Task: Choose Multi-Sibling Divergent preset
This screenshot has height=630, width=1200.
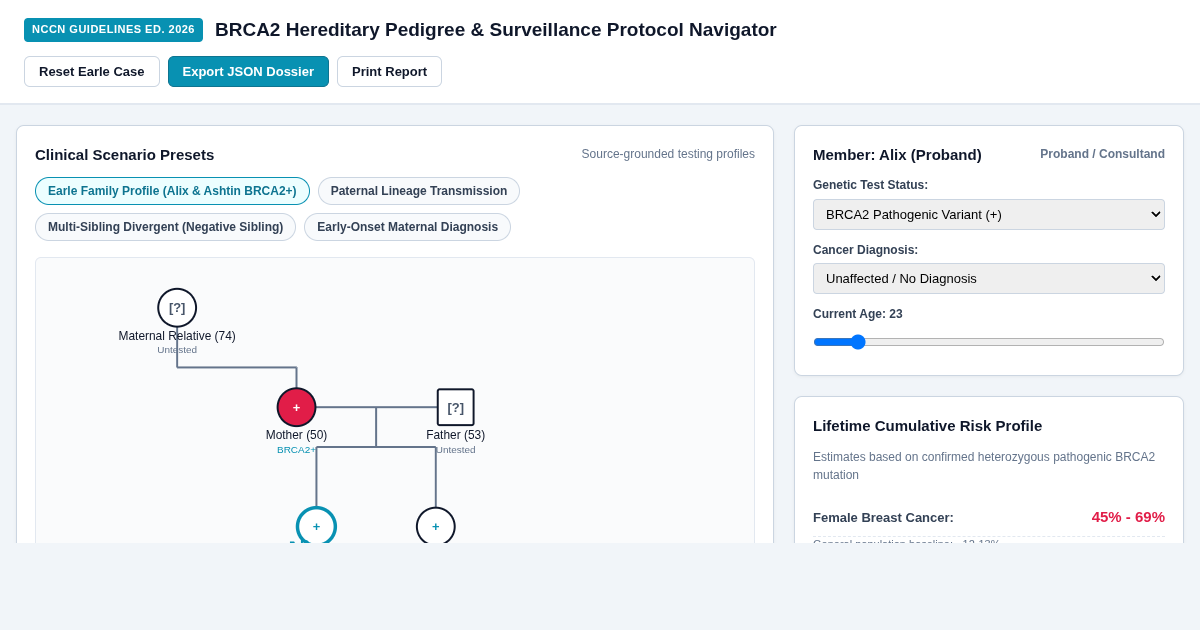Action: click(x=165, y=227)
